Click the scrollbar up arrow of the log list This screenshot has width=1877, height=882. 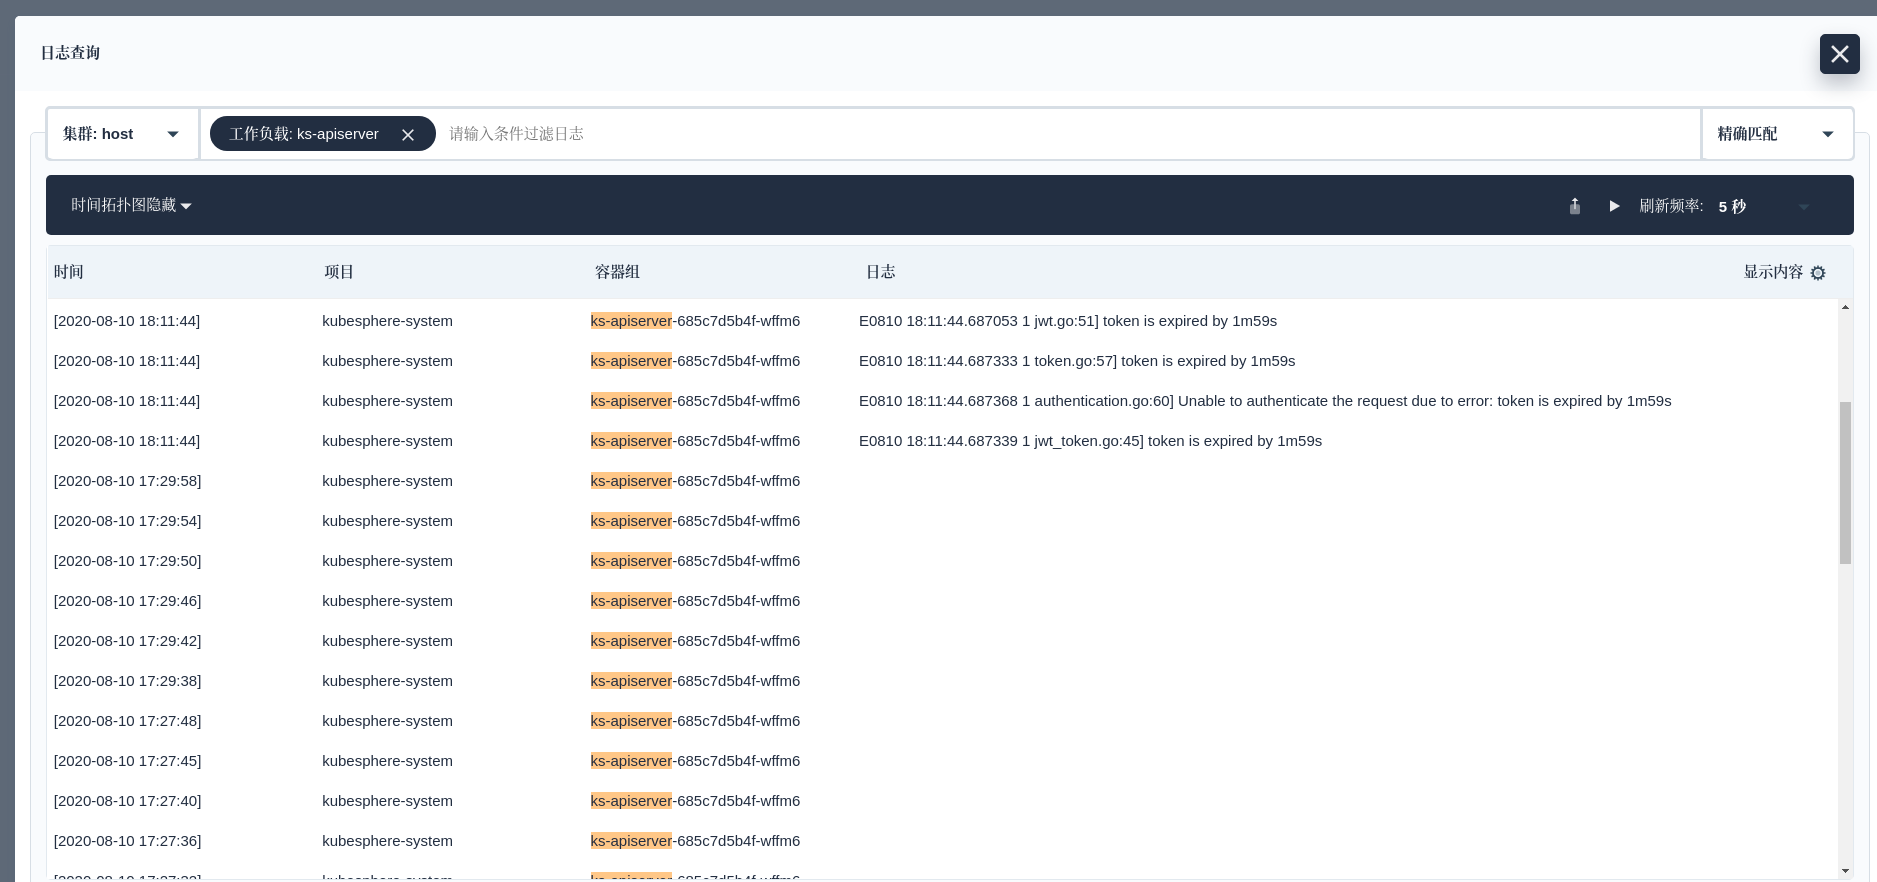(x=1845, y=307)
